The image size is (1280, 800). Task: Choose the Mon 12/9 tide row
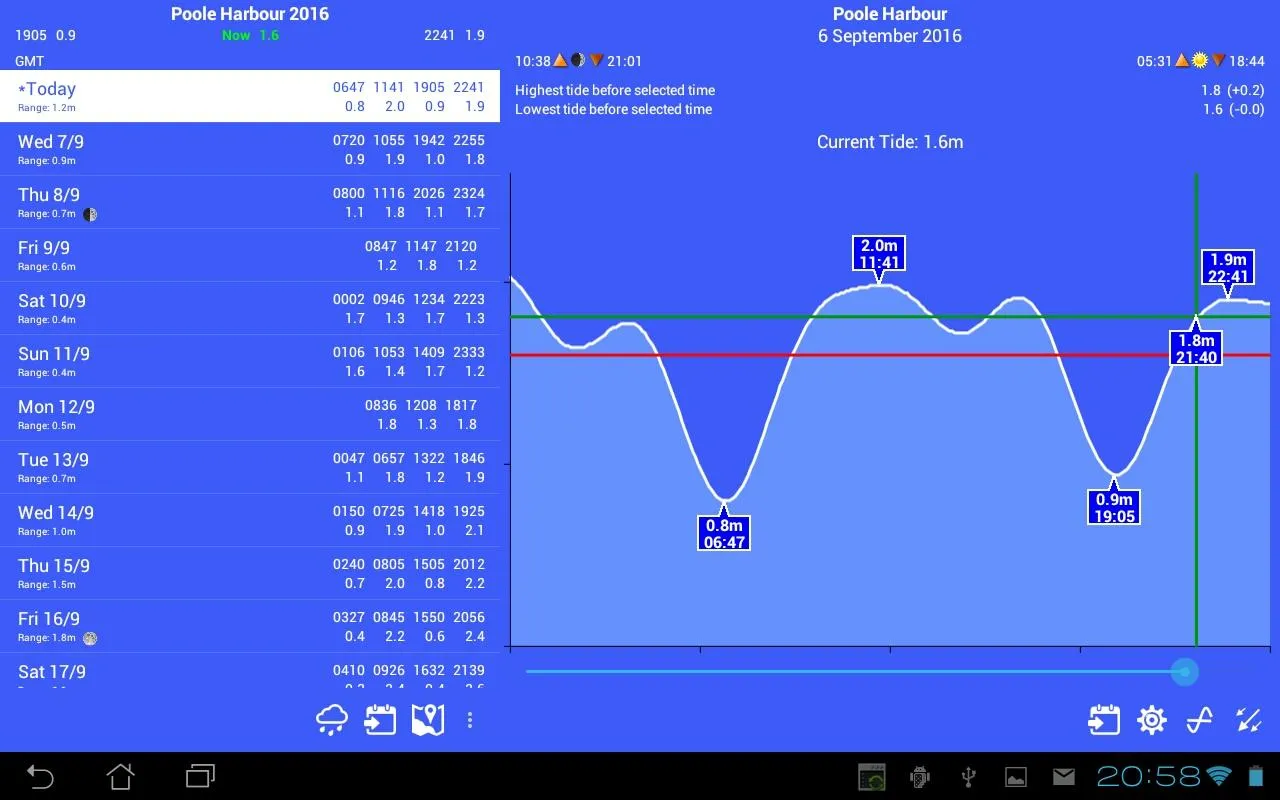250,414
